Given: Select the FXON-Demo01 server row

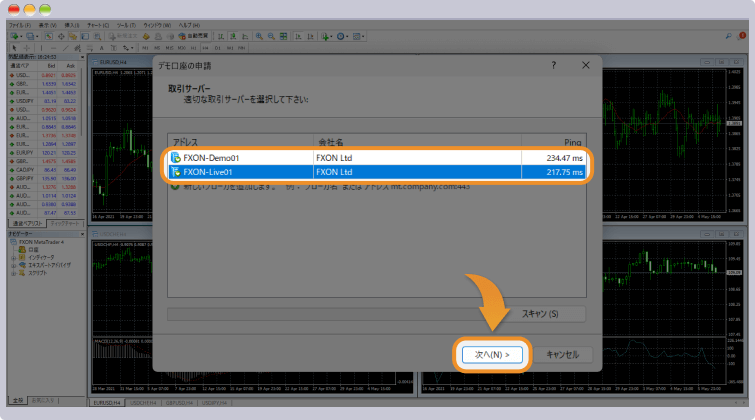Looking at the screenshot, I should pyautogui.click(x=377, y=158).
